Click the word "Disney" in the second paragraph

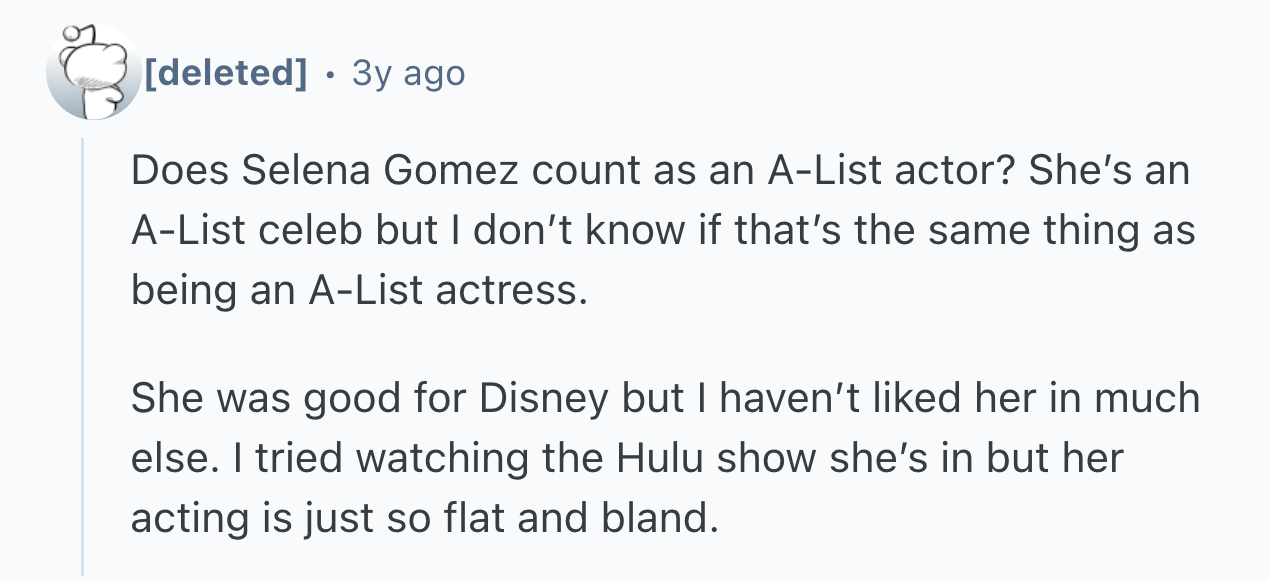click(x=545, y=398)
